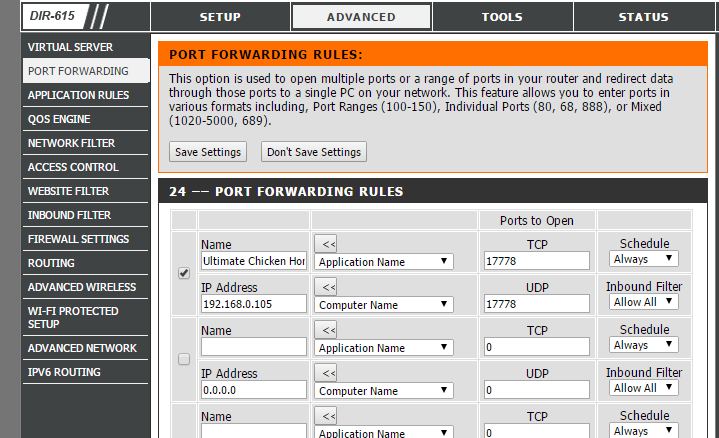Click second rule's Computer Name << button

tap(326, 373)
